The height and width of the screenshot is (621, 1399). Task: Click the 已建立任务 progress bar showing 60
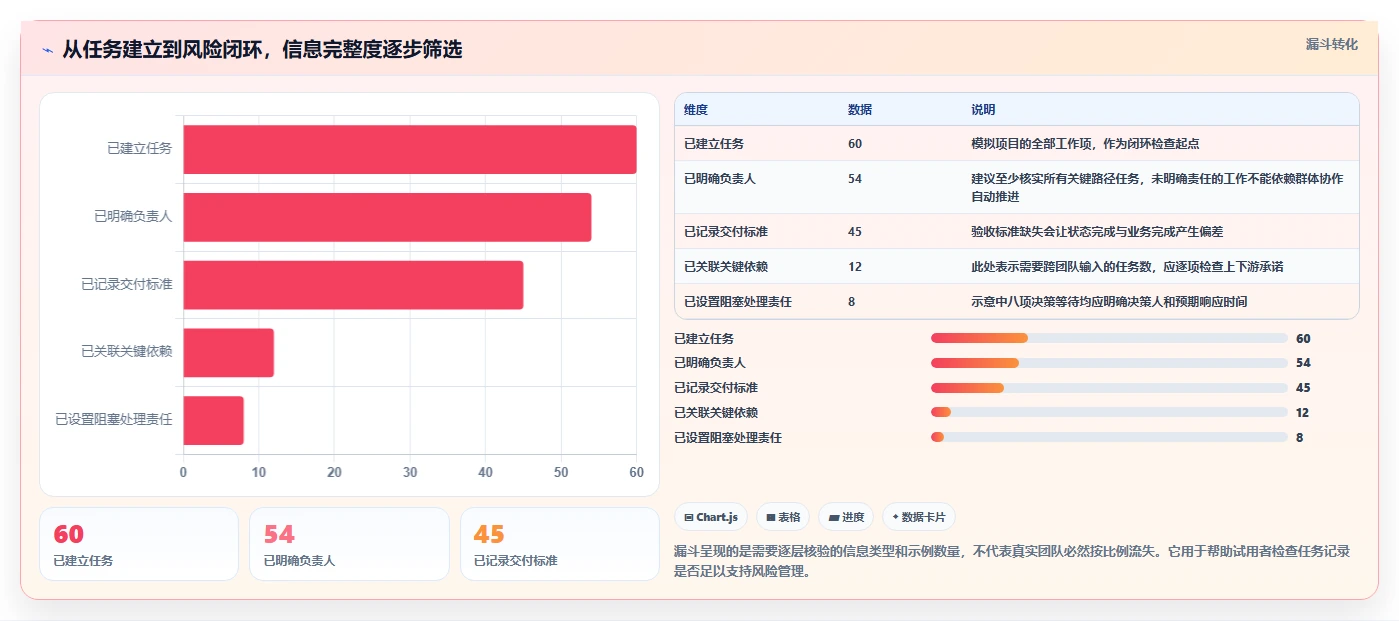point(1109,338)
